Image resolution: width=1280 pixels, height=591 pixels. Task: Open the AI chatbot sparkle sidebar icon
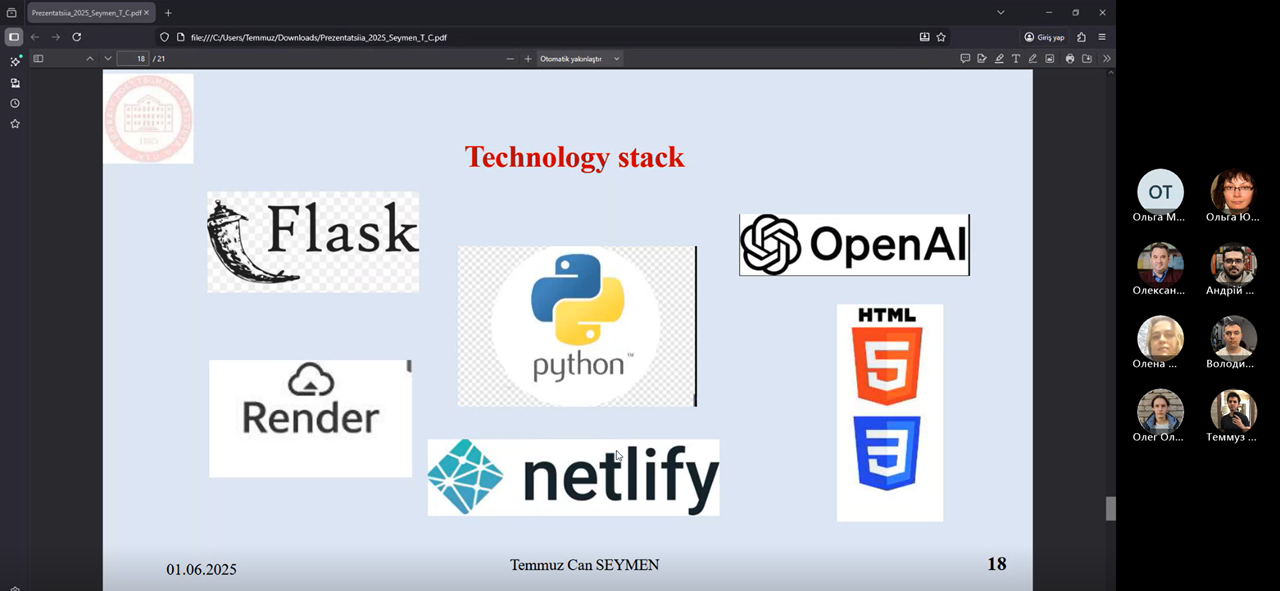click(x=15, y=62)
